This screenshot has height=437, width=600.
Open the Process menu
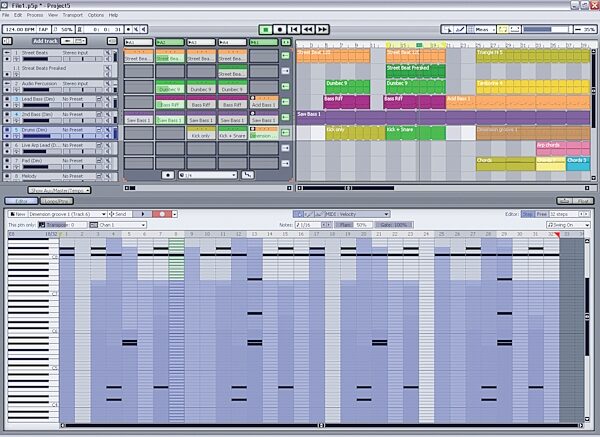click(35, 15)
